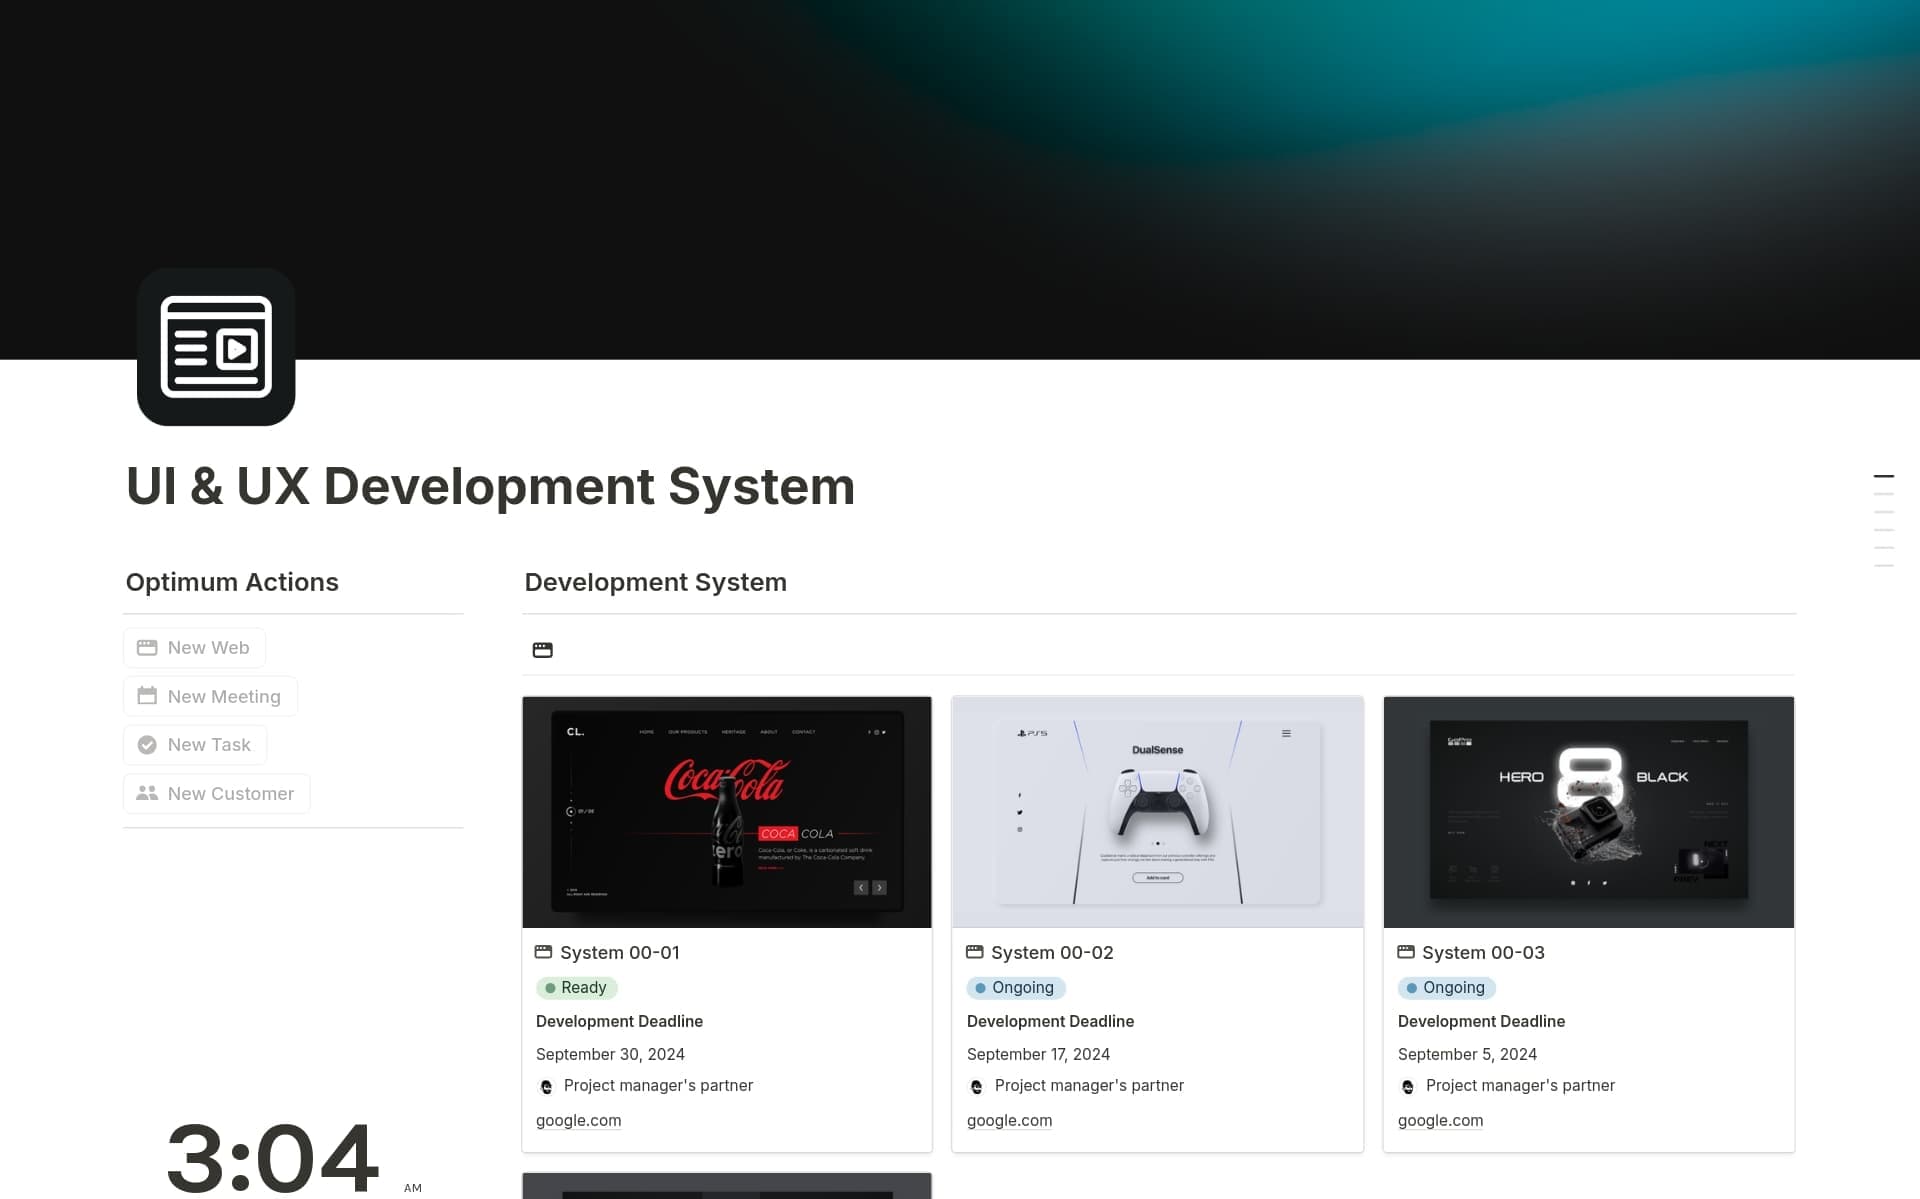Click the checkmark icon beside New Task
This screenshot has height=1199, width=1920.
click(x=147, y=745)
